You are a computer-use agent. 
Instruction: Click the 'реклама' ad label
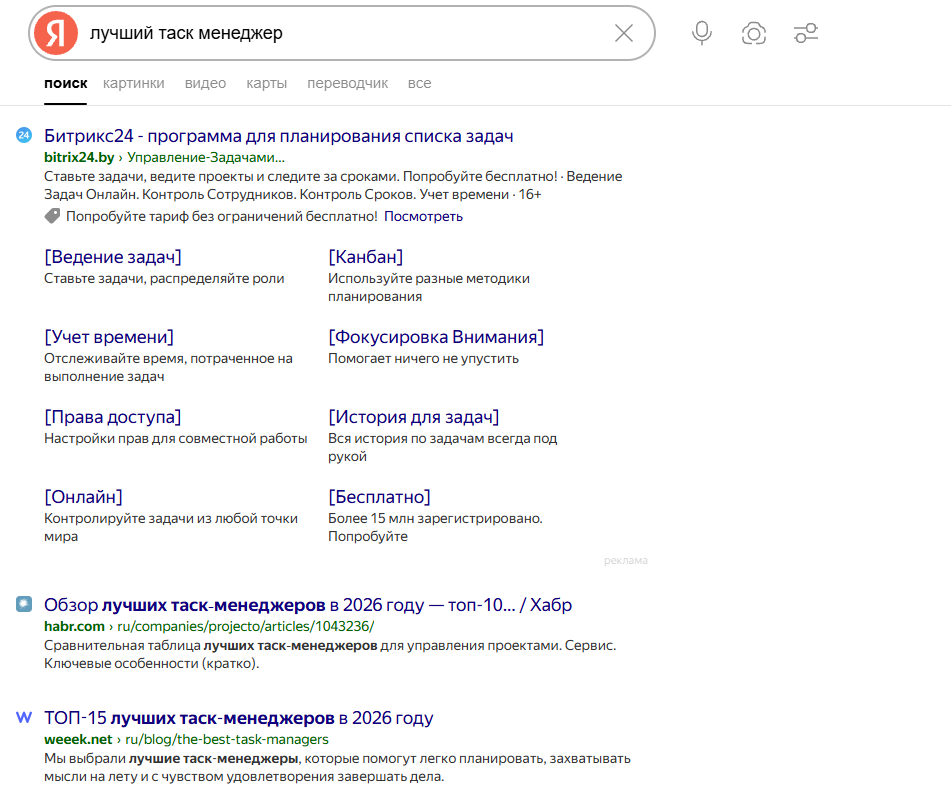(625, 560)
